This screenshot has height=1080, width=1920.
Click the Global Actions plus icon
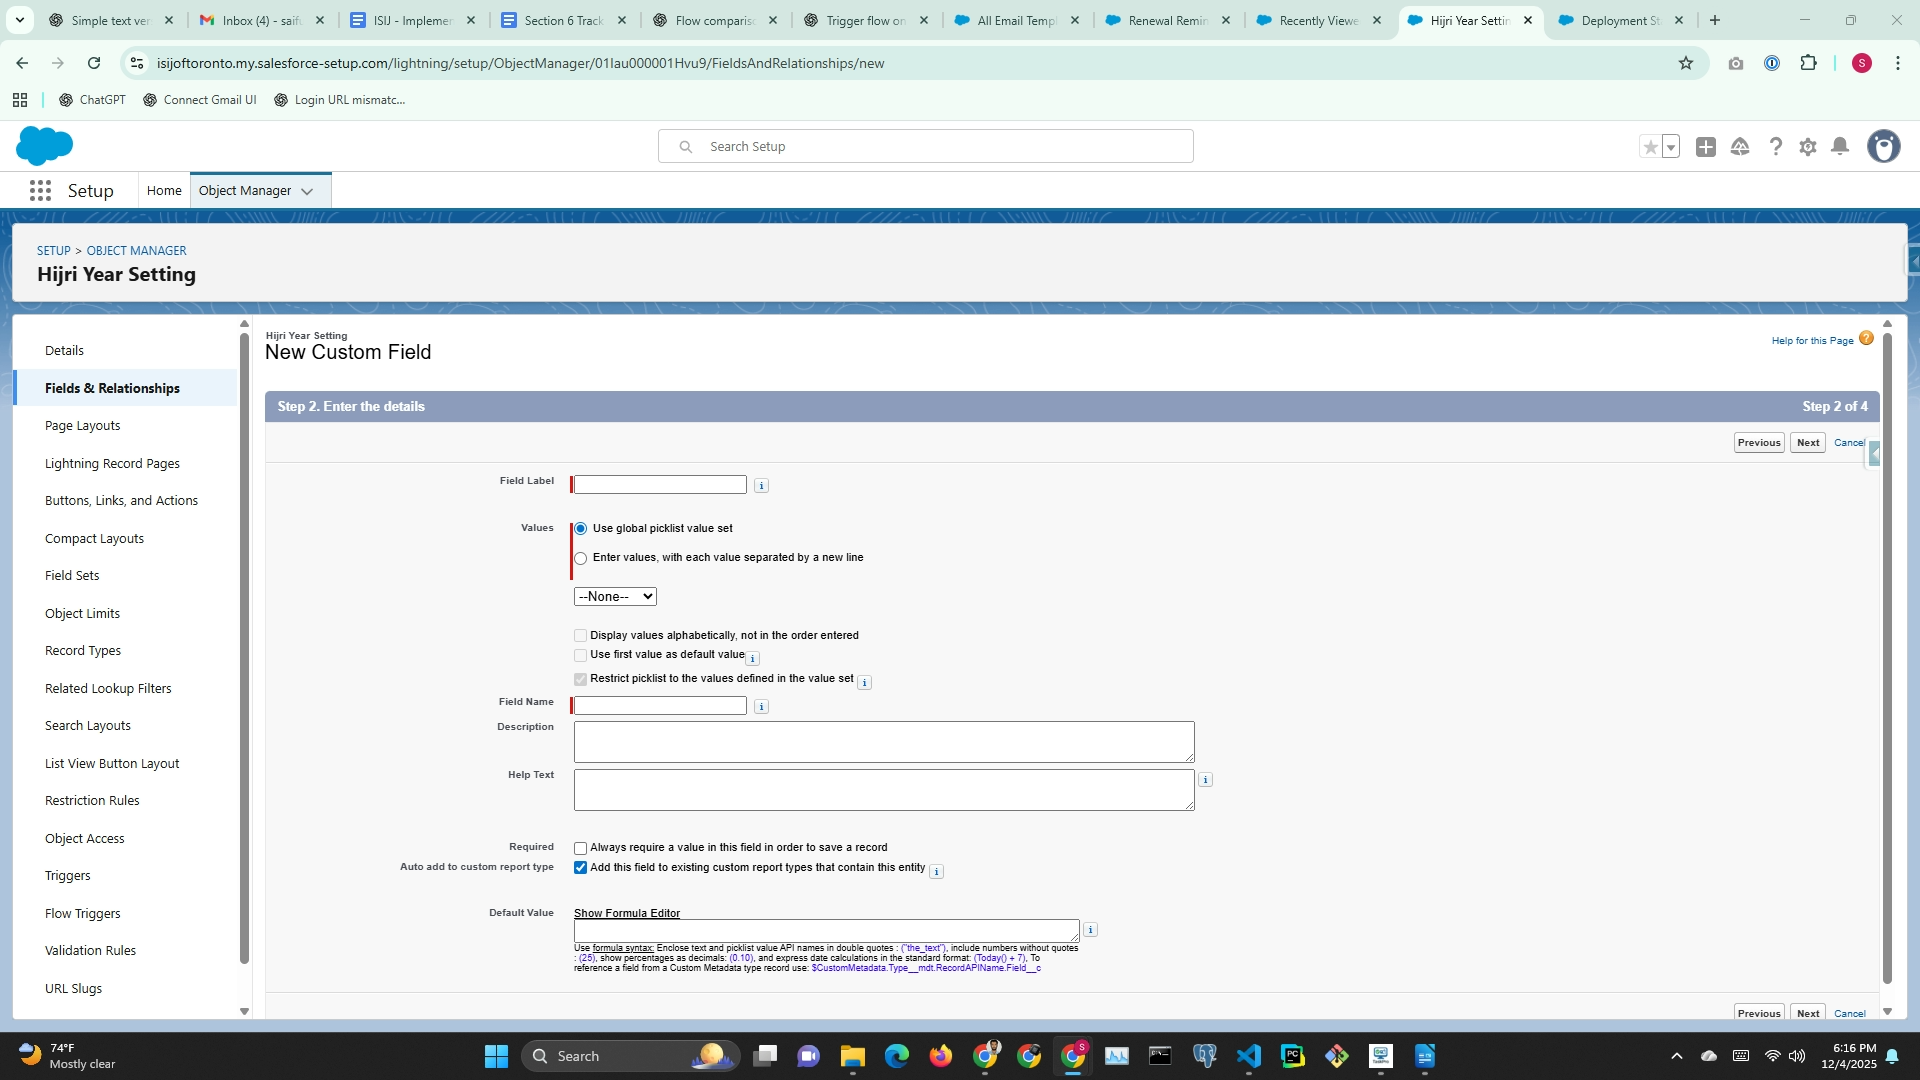click(1706, 147)
